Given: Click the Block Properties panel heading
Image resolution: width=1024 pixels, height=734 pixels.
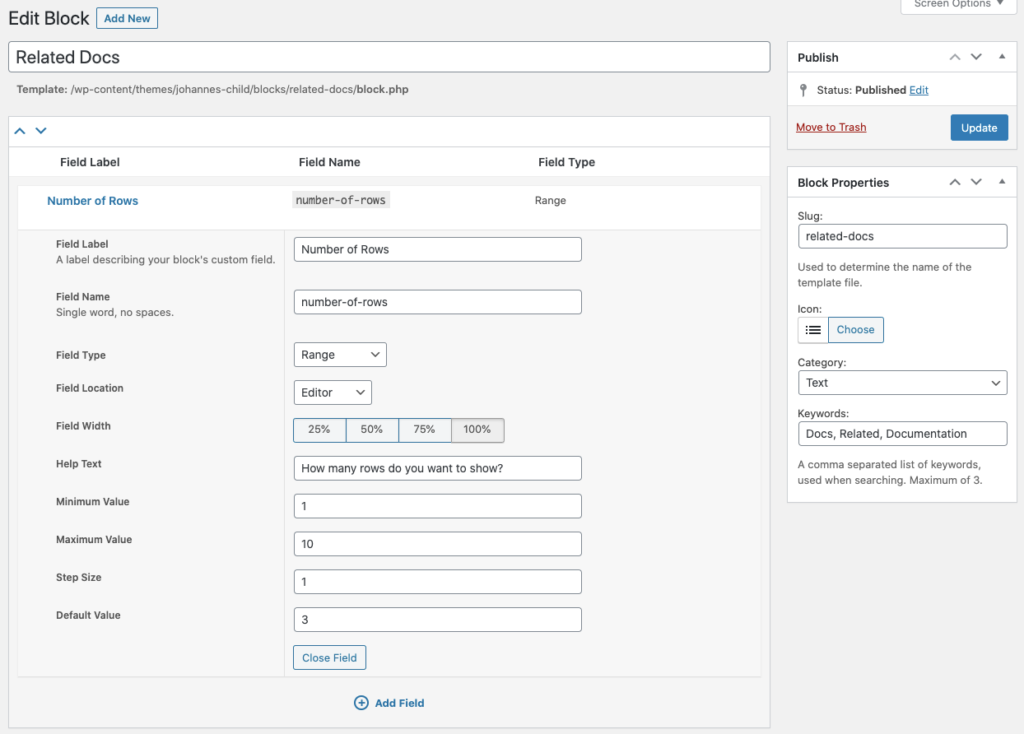Looking at the screenshot, I should coord(843,183).
